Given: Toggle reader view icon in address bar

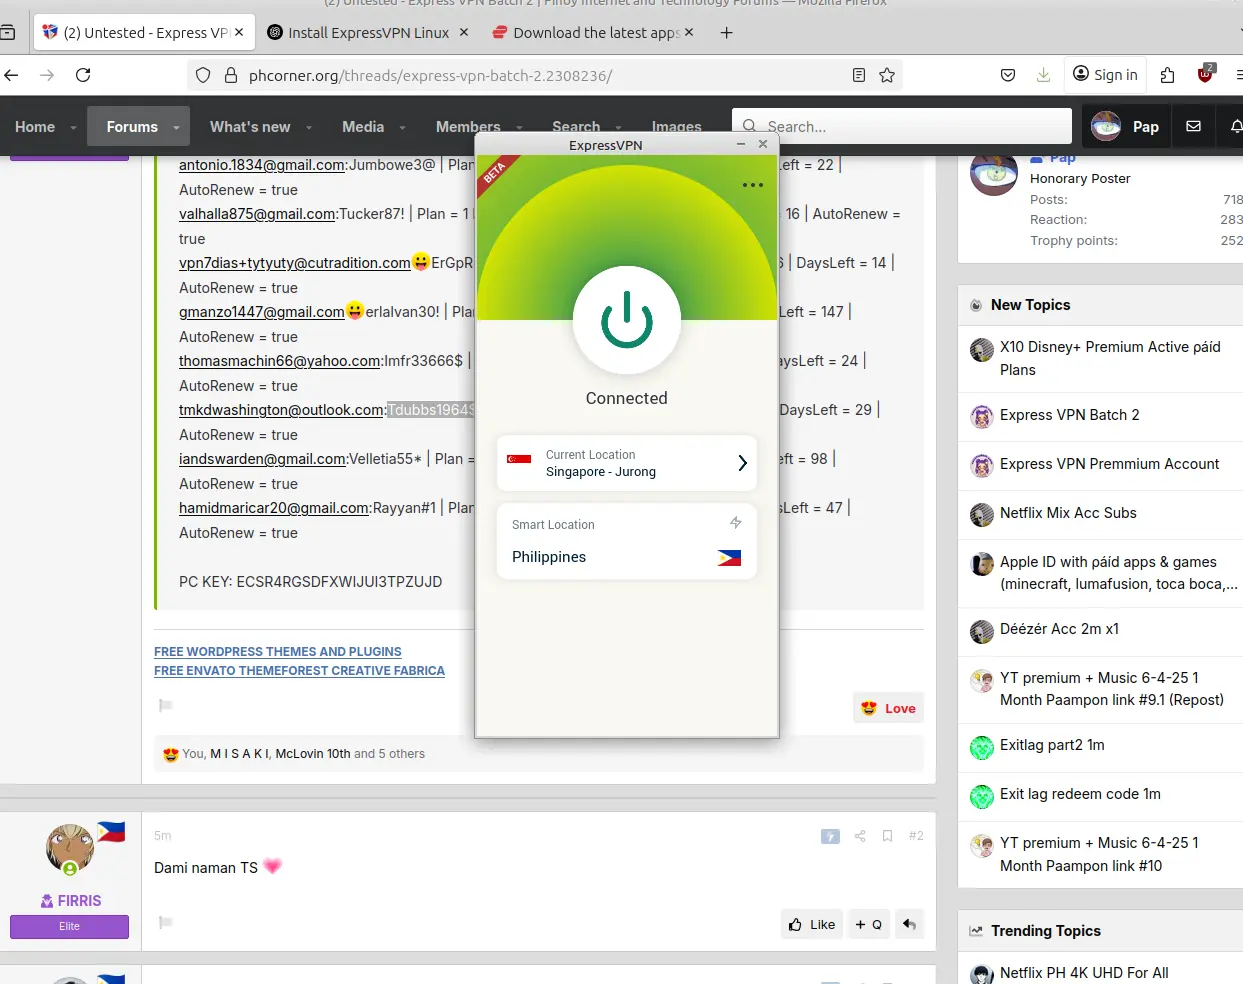Looking at the screenshot, I should click(859, 75).
